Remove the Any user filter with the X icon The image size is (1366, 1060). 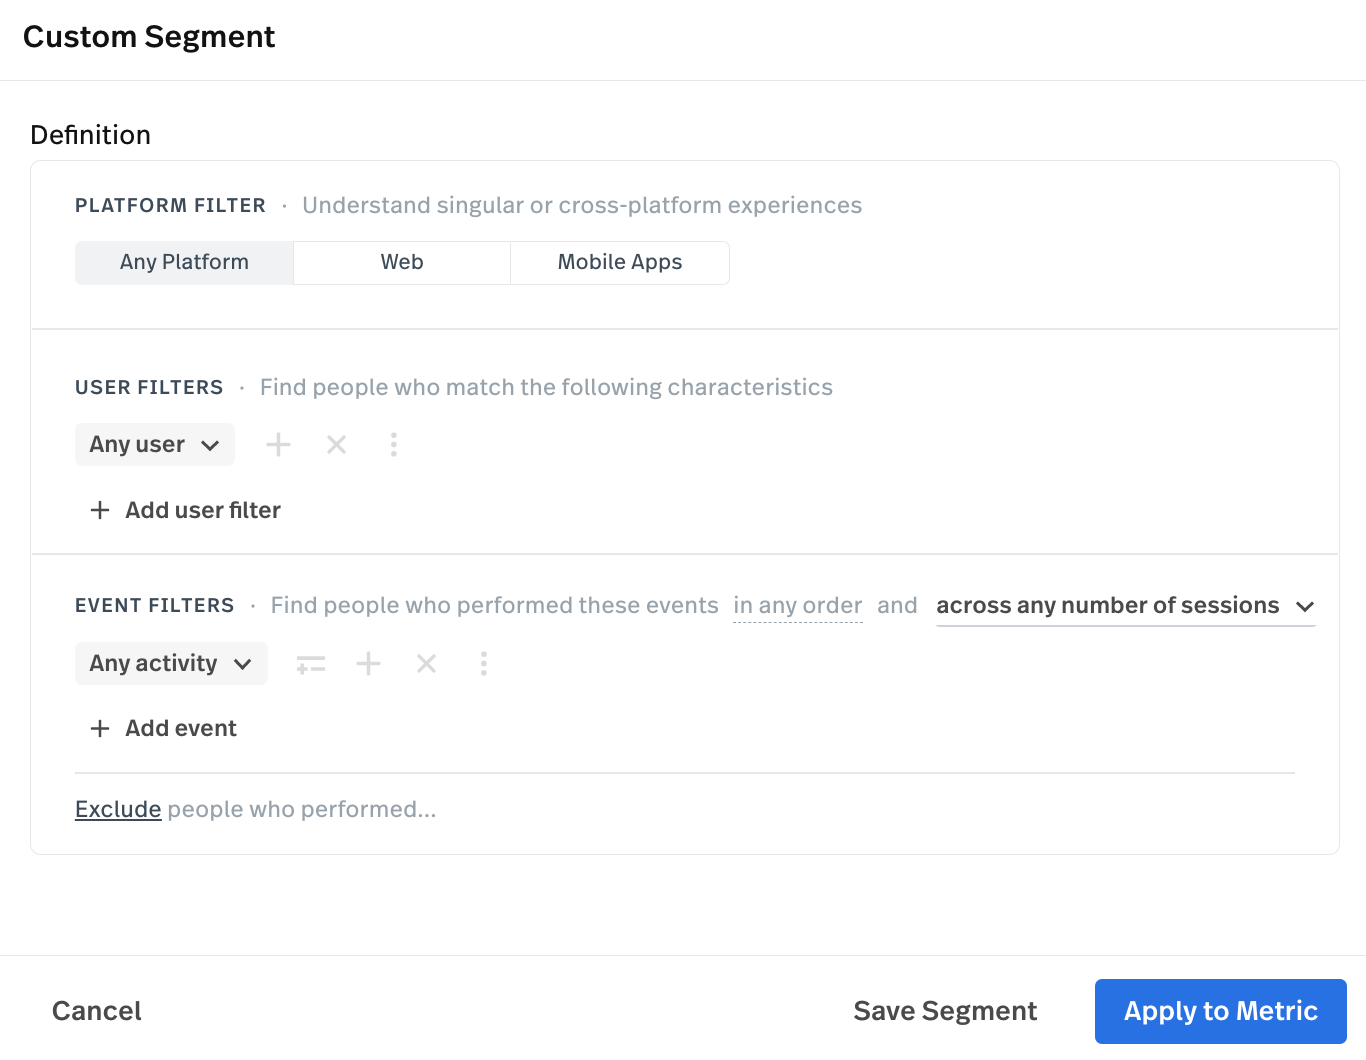pos(336,444)
